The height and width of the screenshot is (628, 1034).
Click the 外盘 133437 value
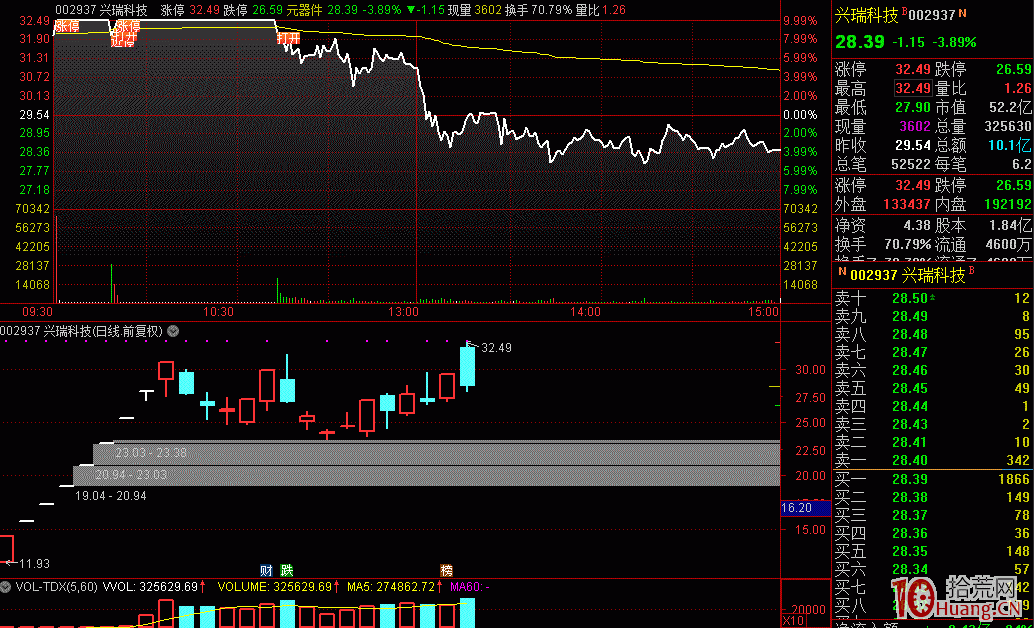(x=905, y=205)
